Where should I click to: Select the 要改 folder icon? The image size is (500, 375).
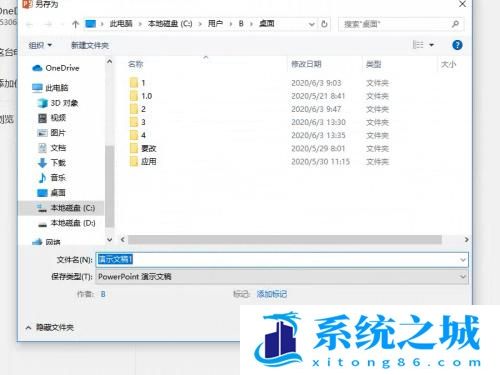pyautogui.click(x=134, y=148)
